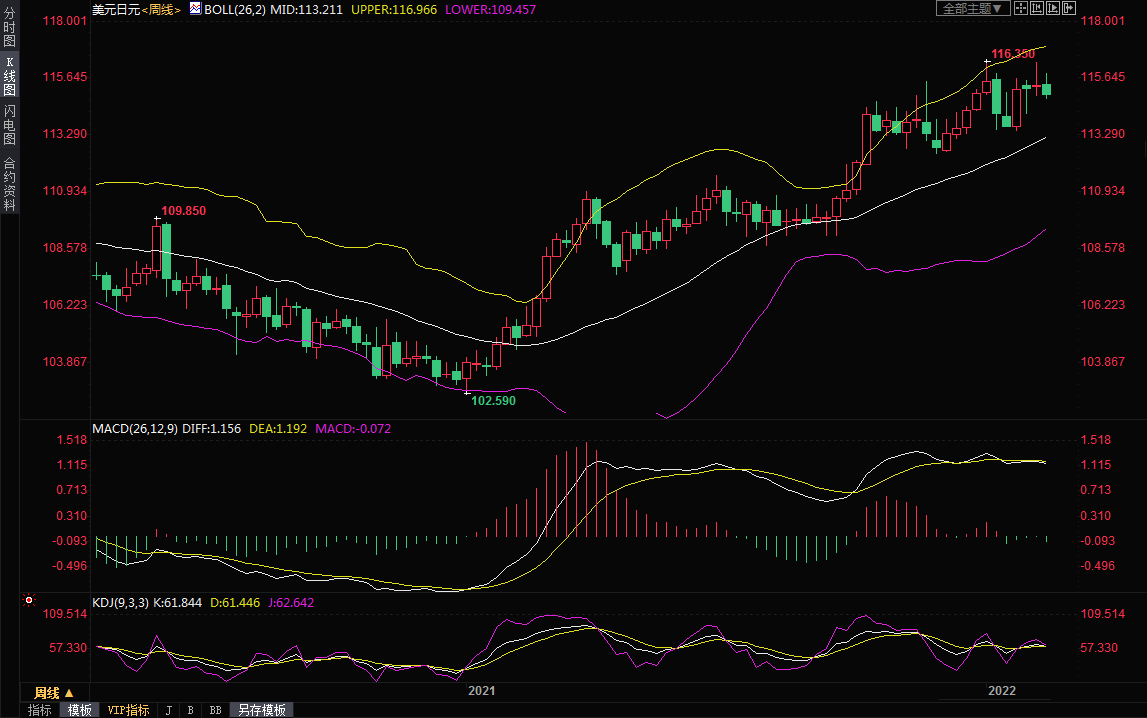Open the 全部主题 dropdown
The width and height of the screenshot is (1147, 718).
972,8
